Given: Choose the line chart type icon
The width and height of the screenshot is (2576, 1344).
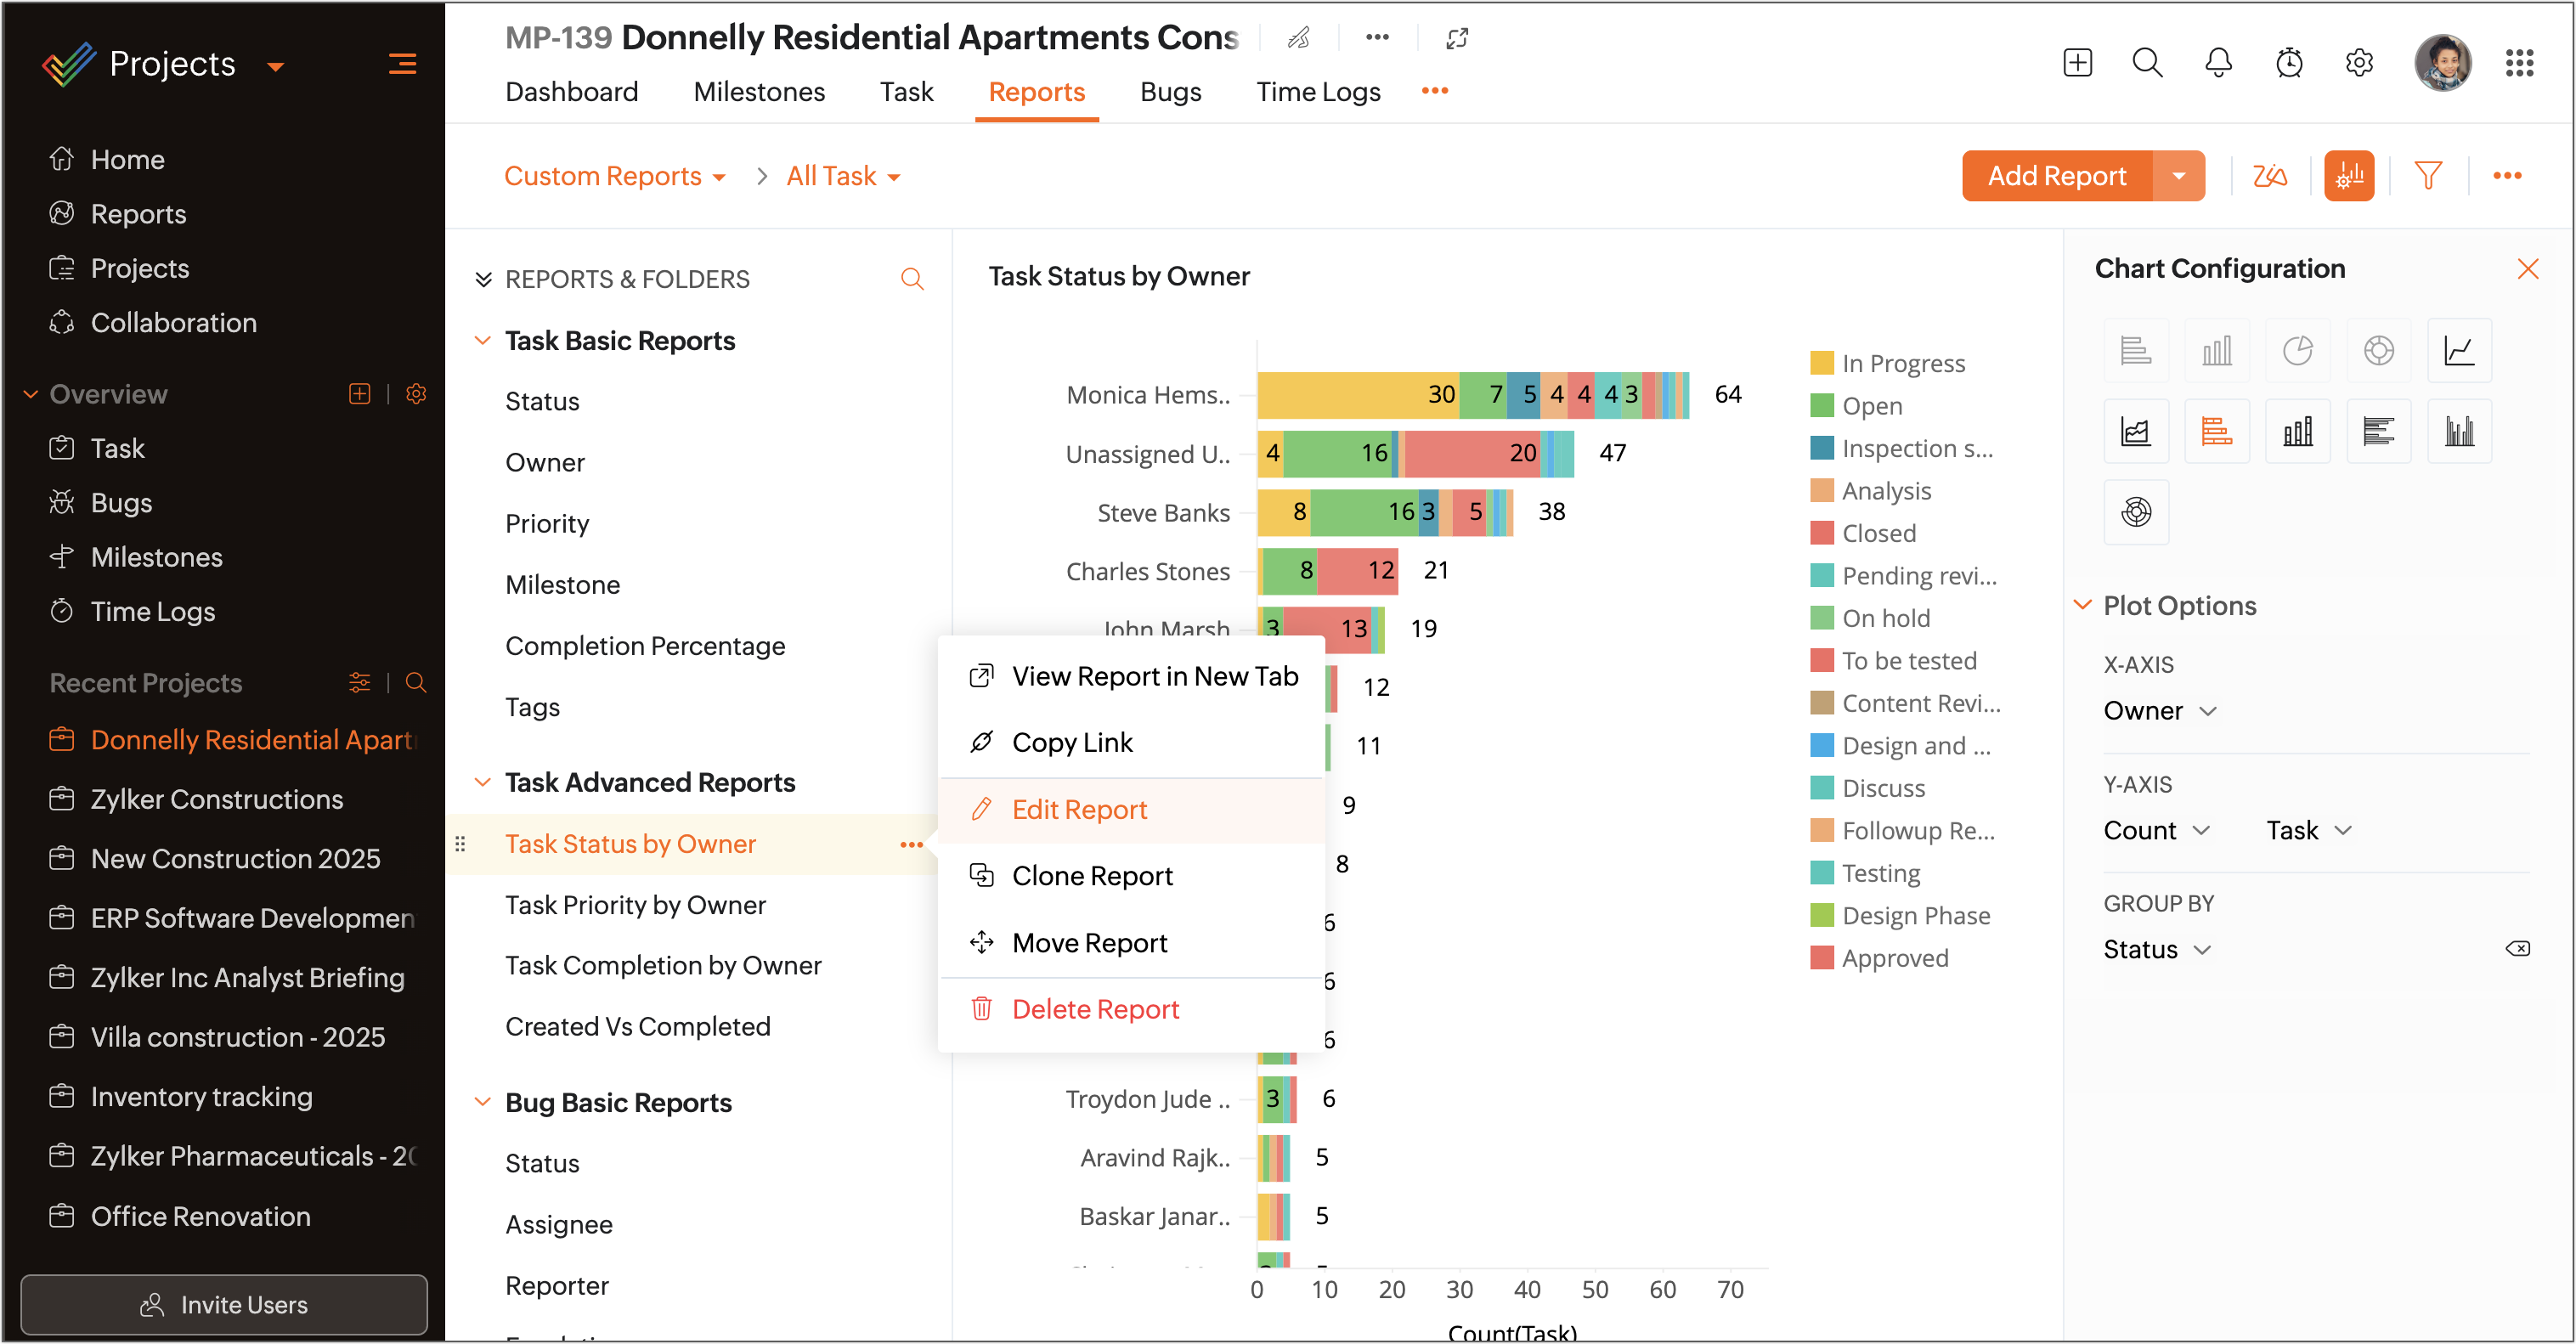Looking at the screenshot, I should [2459, 351].
